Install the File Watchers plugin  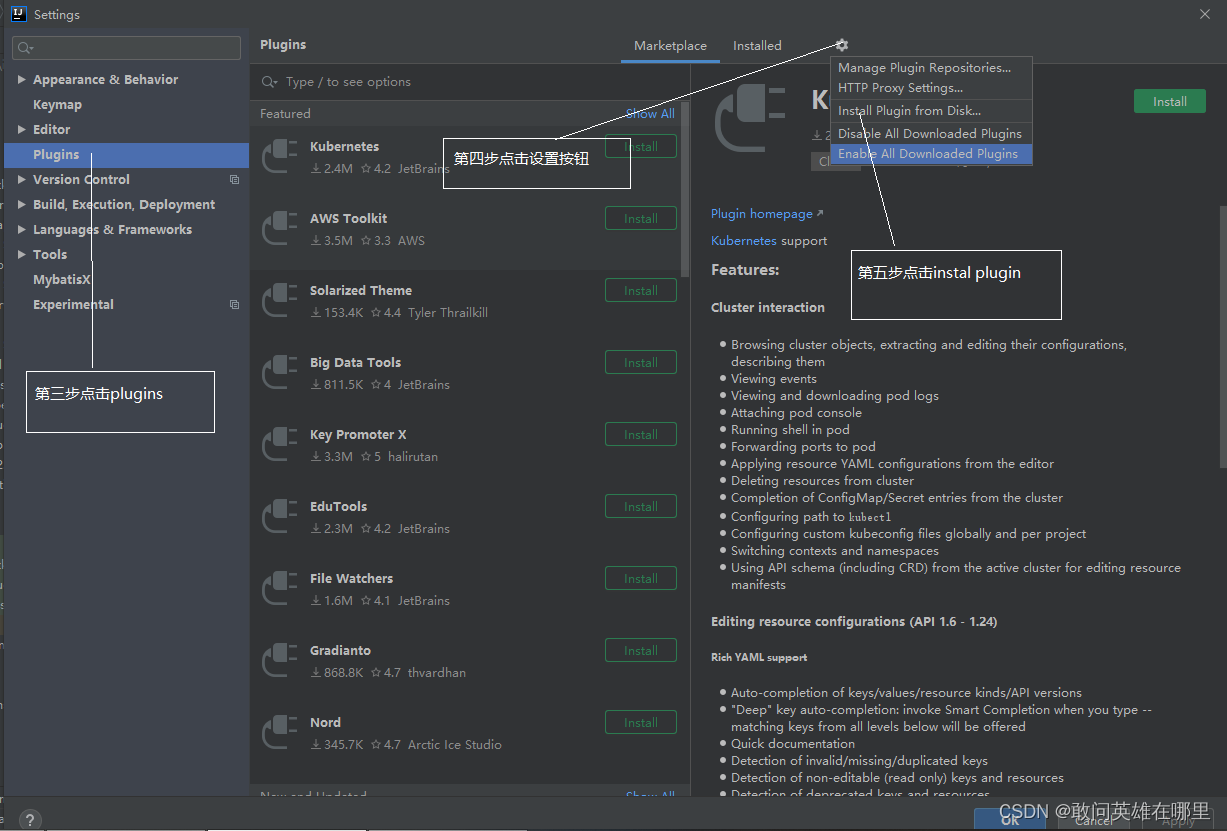point(641,578)
